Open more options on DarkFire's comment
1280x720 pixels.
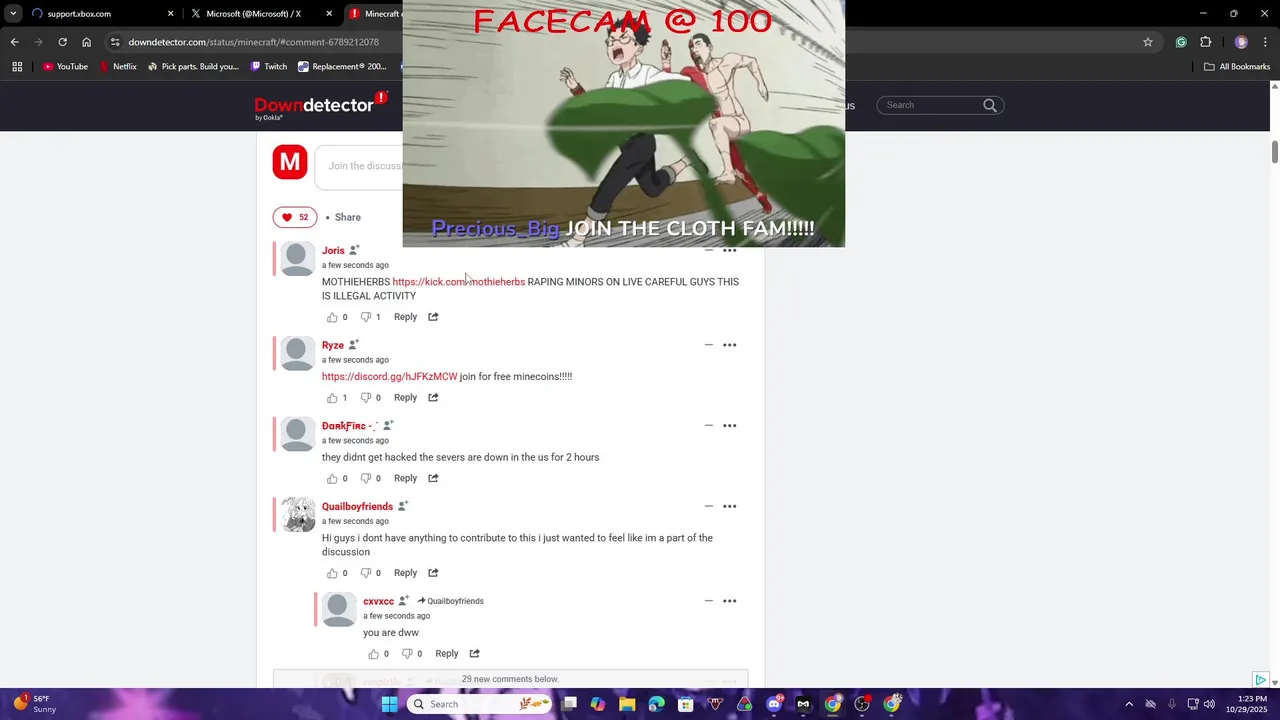(730, 426)
